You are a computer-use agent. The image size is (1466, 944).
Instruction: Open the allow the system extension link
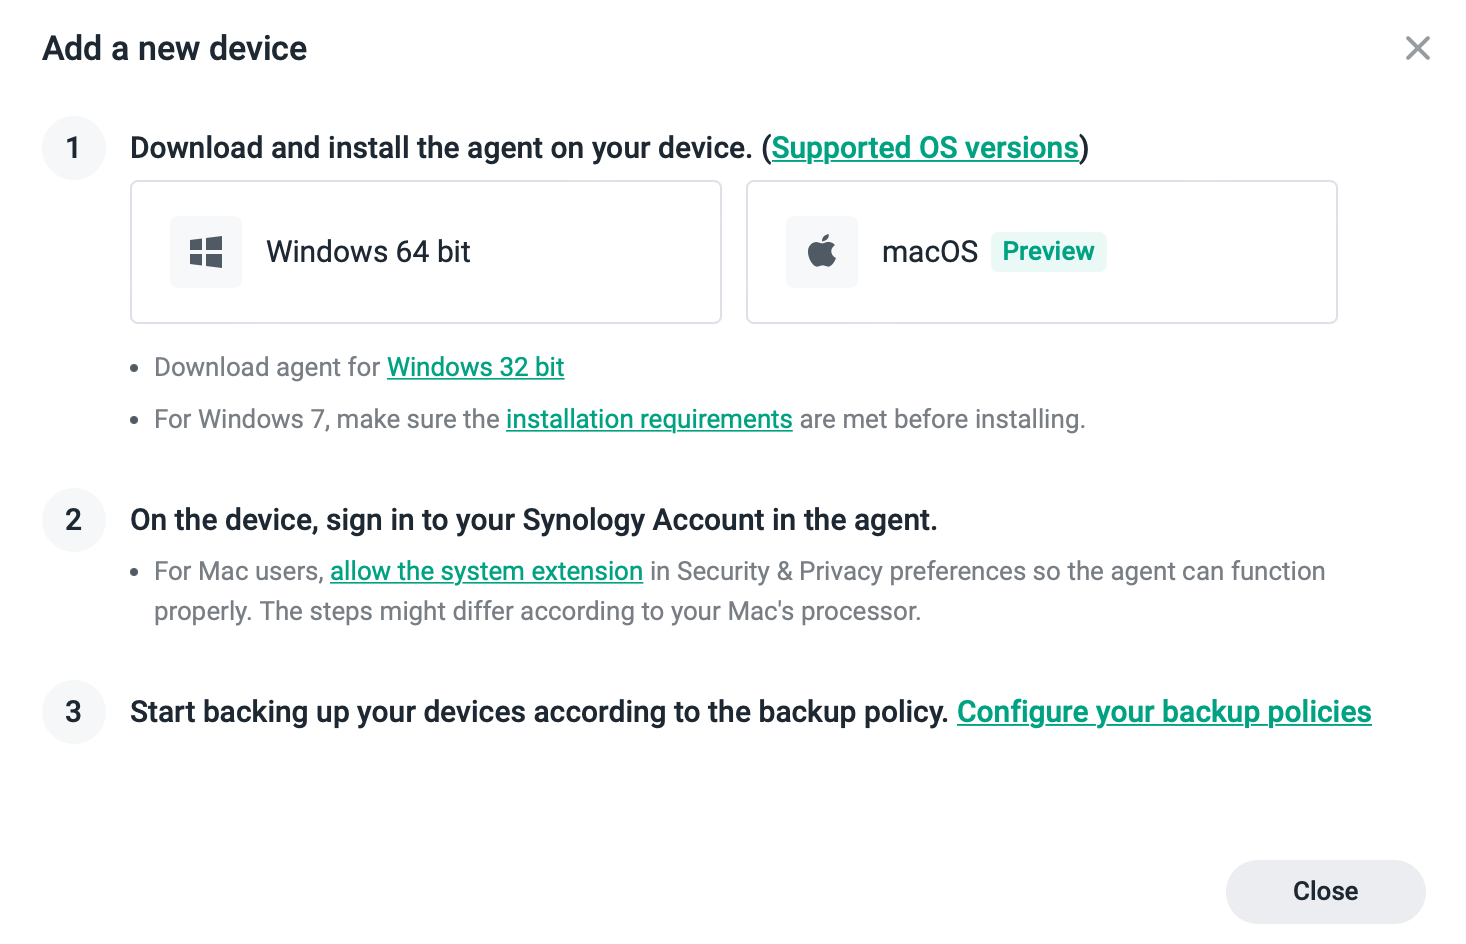tap(486, 571)
